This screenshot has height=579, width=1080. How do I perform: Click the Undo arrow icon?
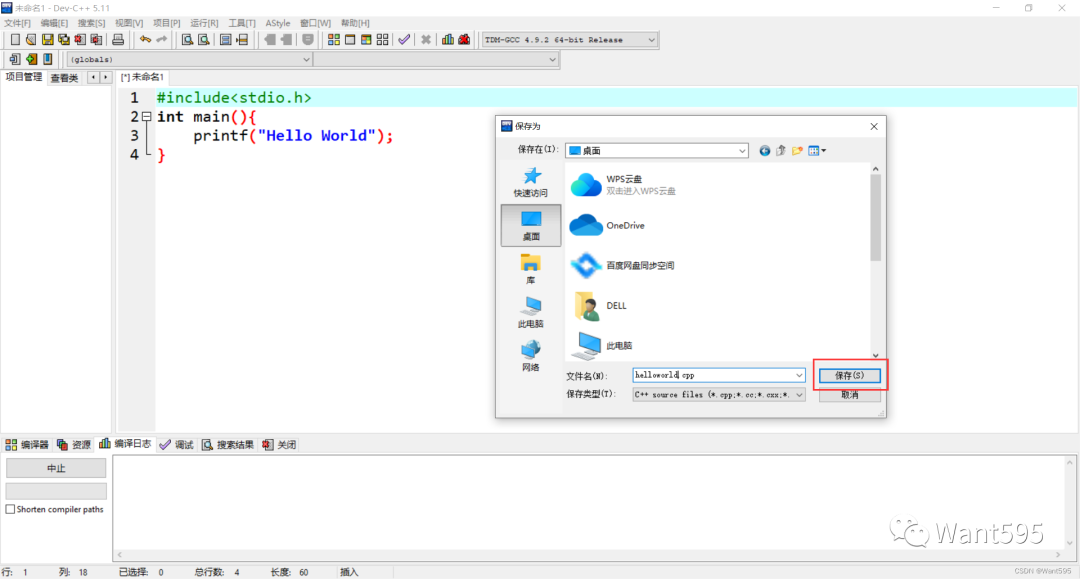[x=145, y=40]
